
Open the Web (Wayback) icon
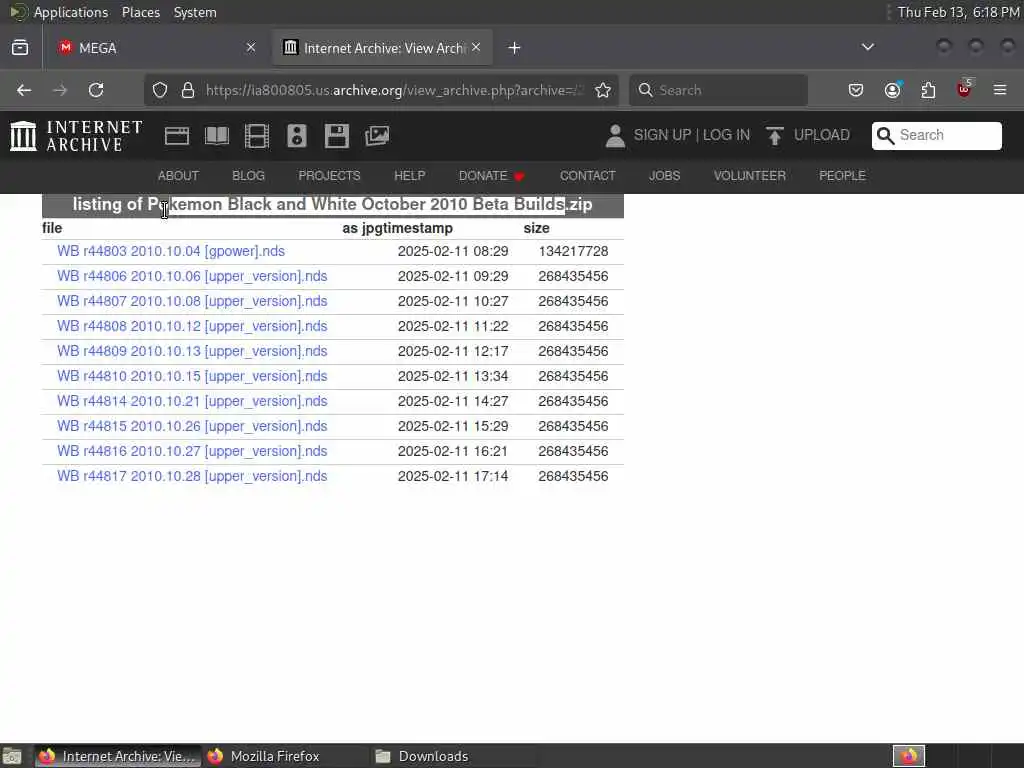coord(177,136)
